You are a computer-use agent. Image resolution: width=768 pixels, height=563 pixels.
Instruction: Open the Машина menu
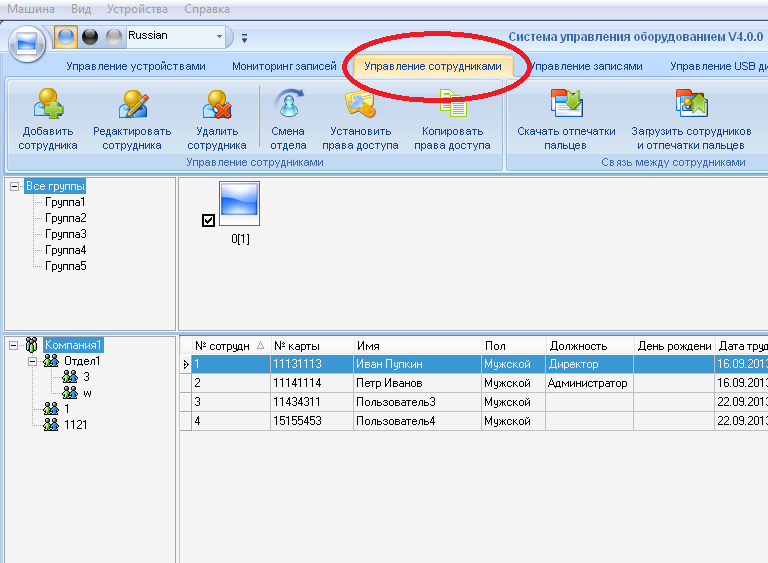[31, 9]
